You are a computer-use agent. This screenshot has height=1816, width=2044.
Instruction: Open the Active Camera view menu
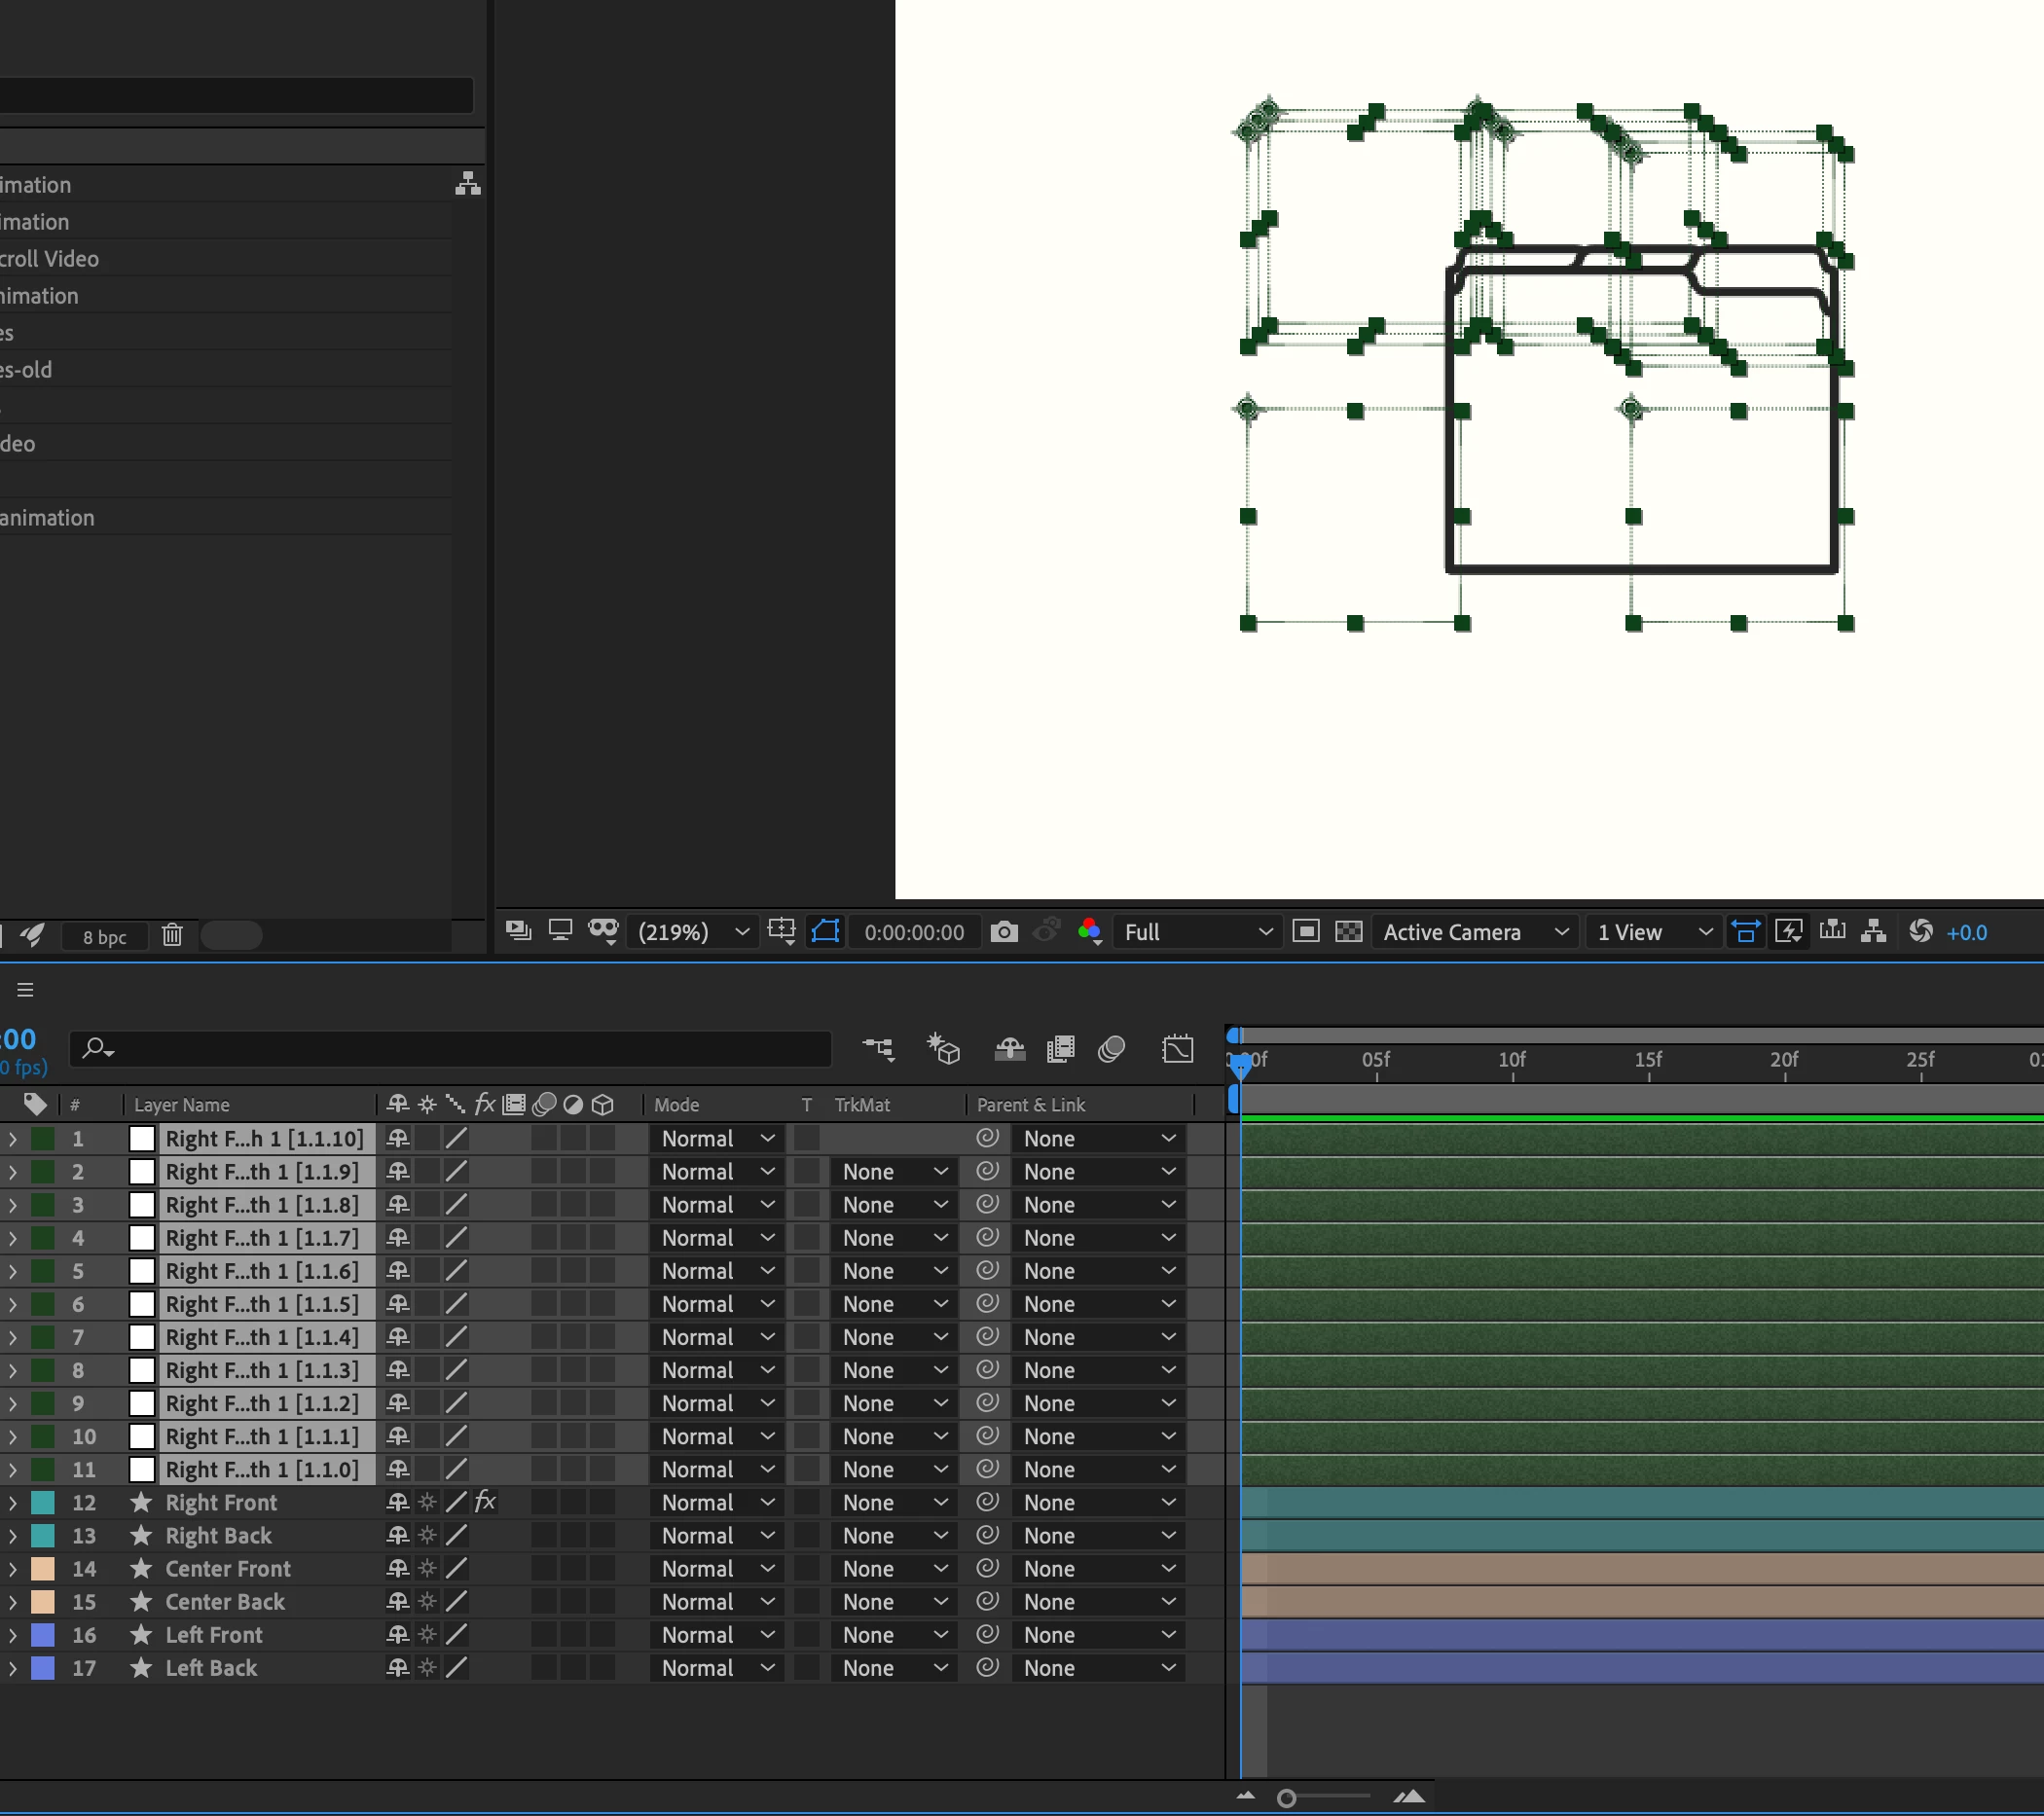point(1474,932)
